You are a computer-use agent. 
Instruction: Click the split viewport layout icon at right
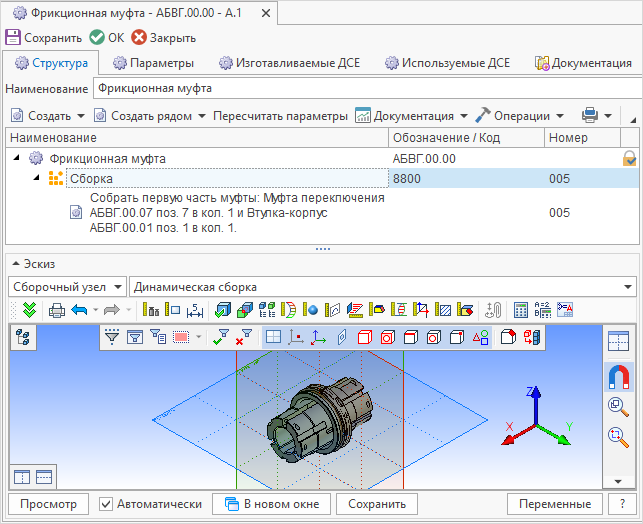[x=618, y=341]
